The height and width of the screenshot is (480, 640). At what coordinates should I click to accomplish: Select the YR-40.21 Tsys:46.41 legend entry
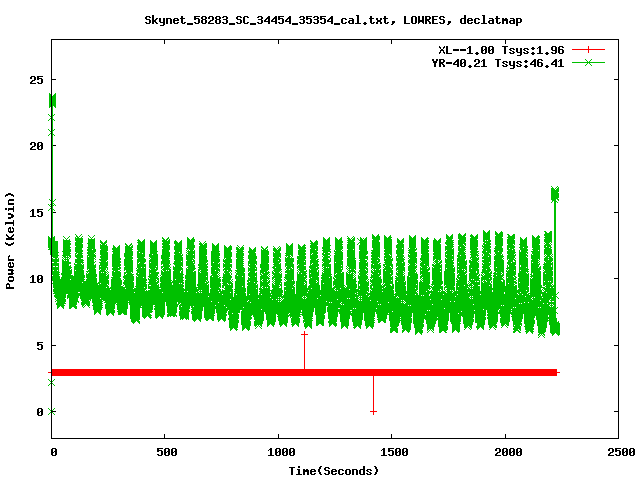click(x=498, y=63)
